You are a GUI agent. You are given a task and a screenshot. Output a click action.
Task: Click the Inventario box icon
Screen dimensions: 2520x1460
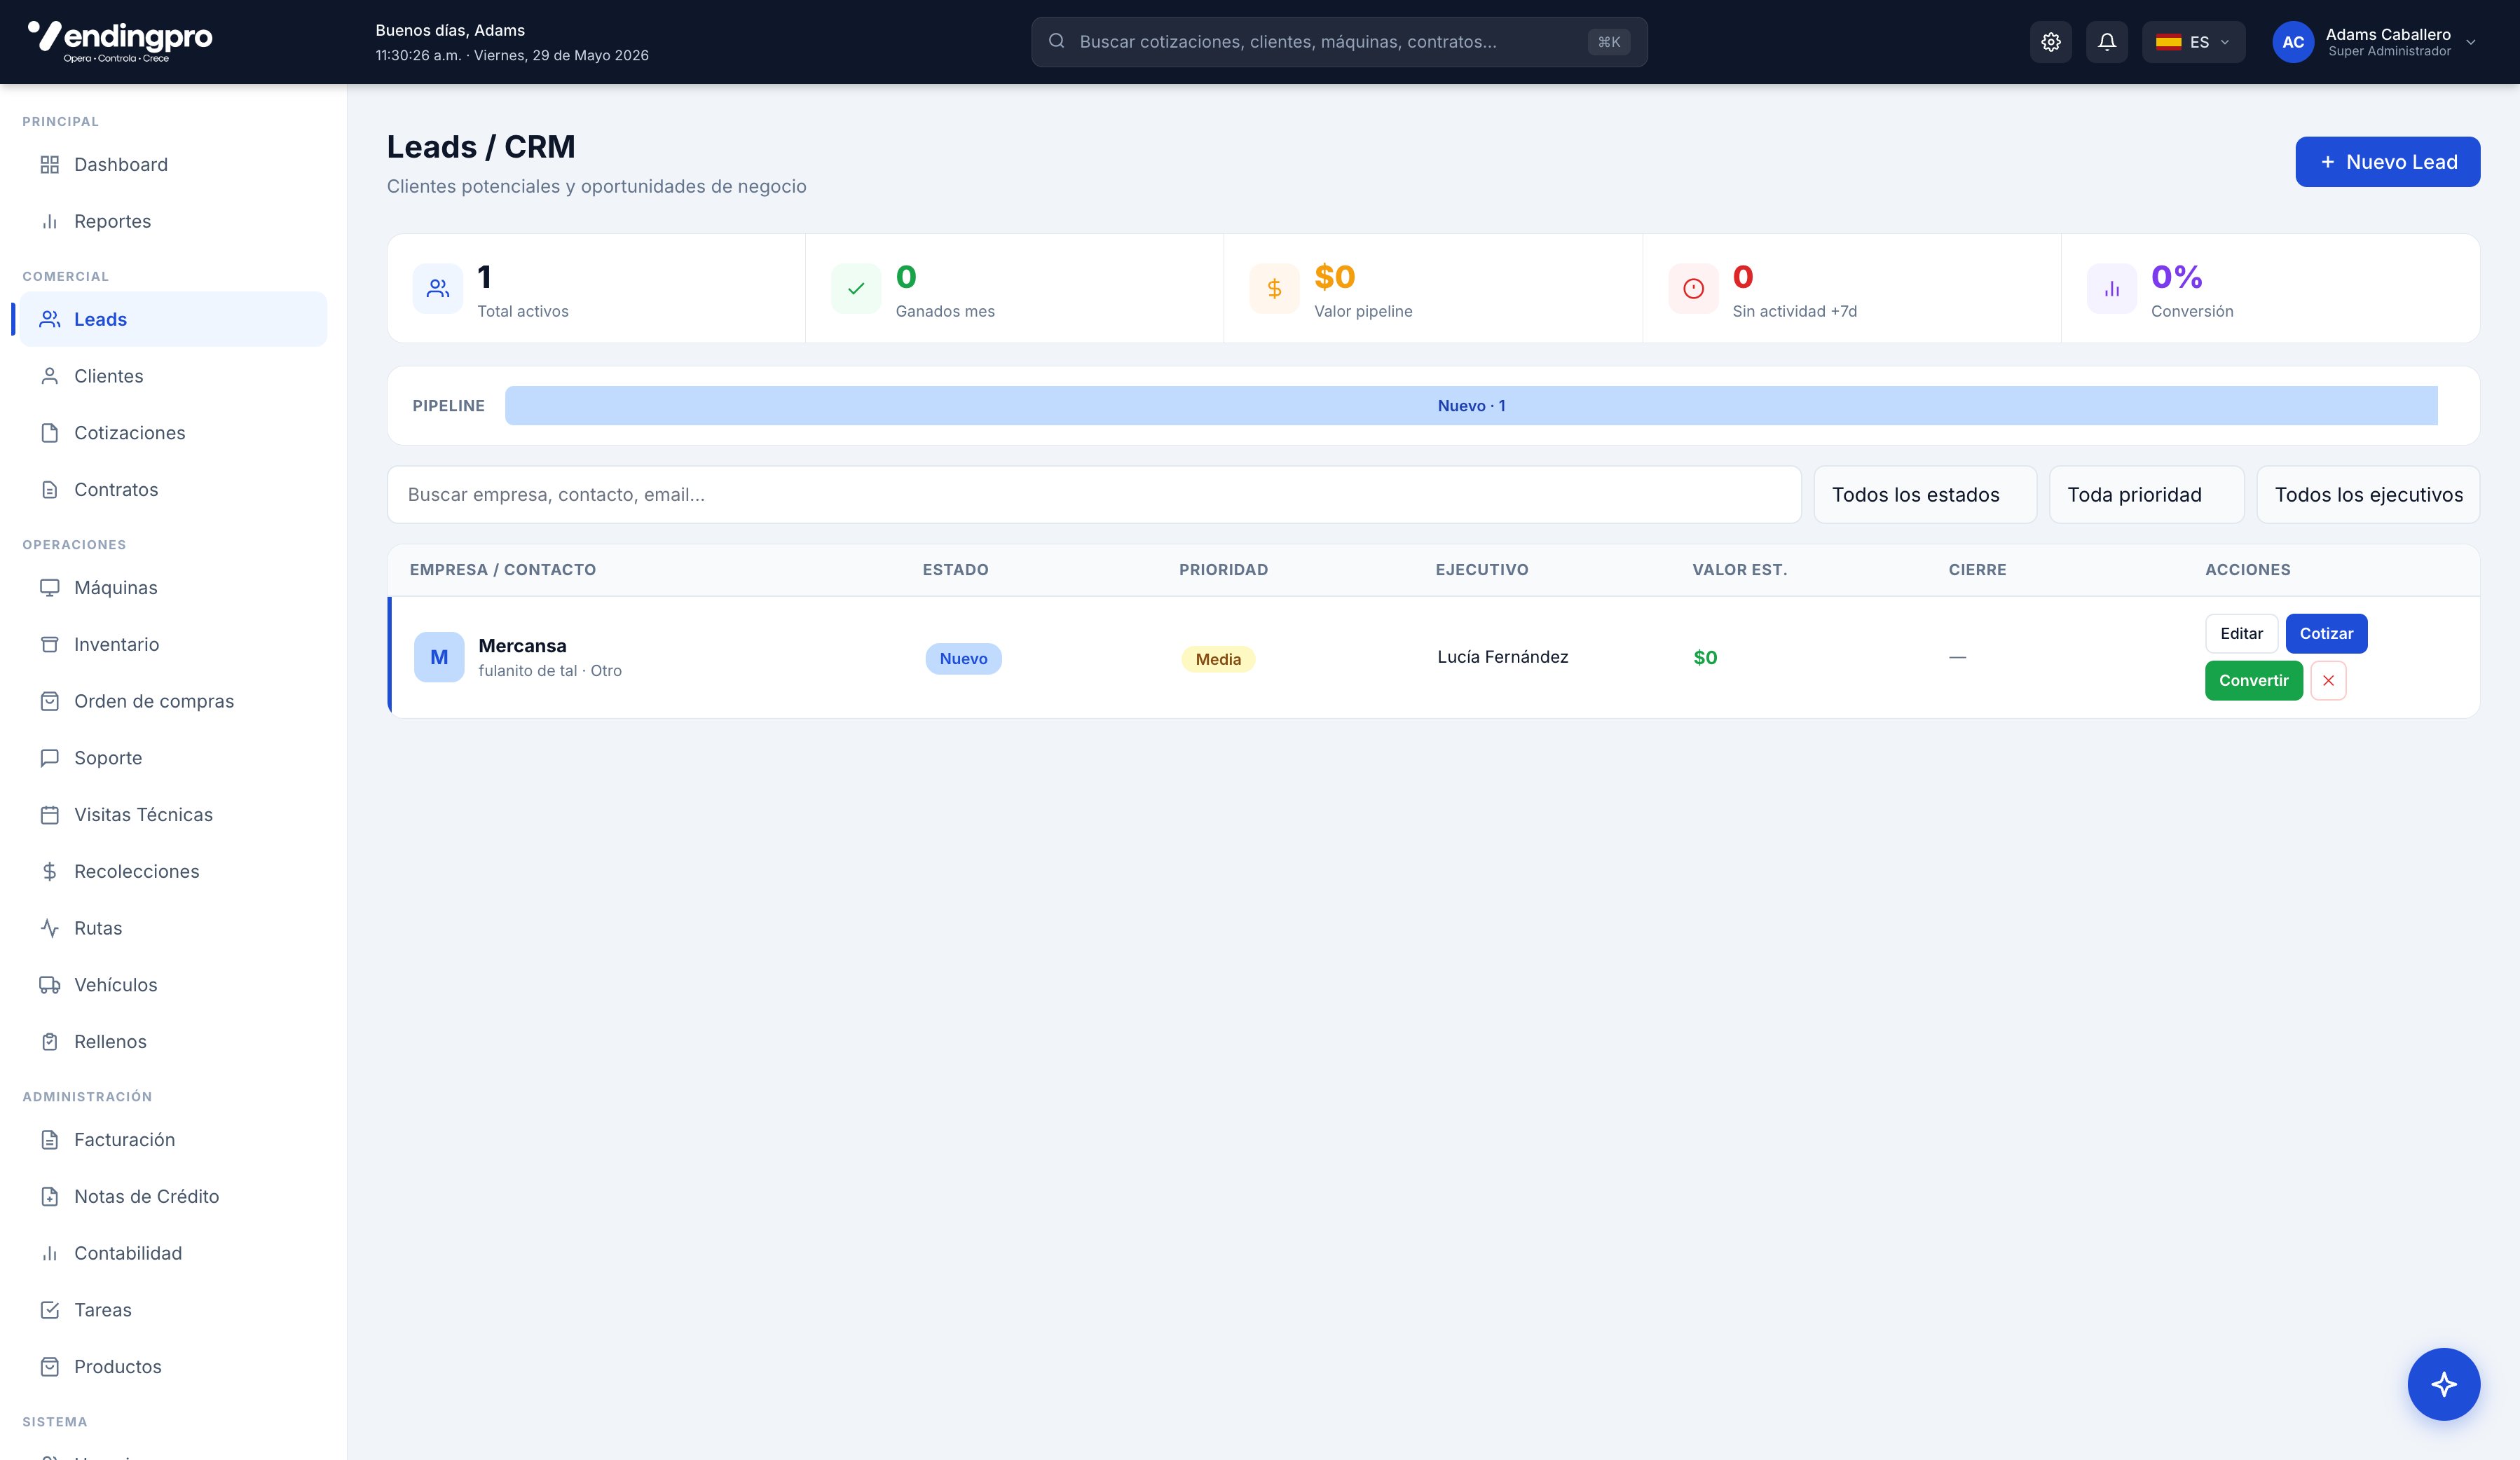click(x=49, y=644)
